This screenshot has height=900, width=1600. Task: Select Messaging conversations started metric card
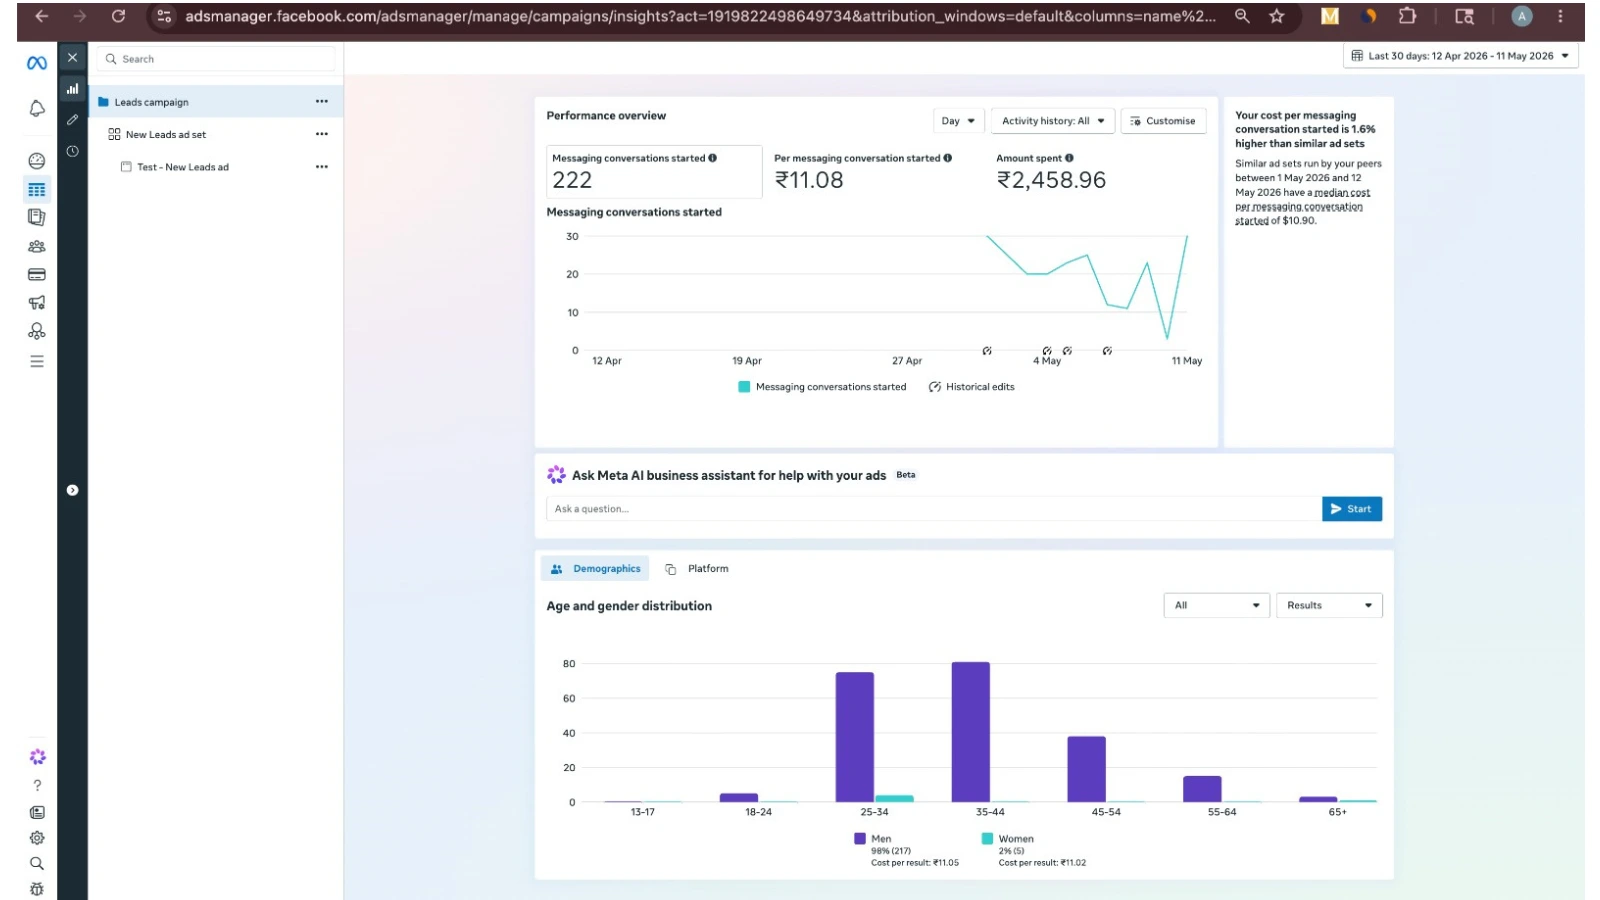654,171
